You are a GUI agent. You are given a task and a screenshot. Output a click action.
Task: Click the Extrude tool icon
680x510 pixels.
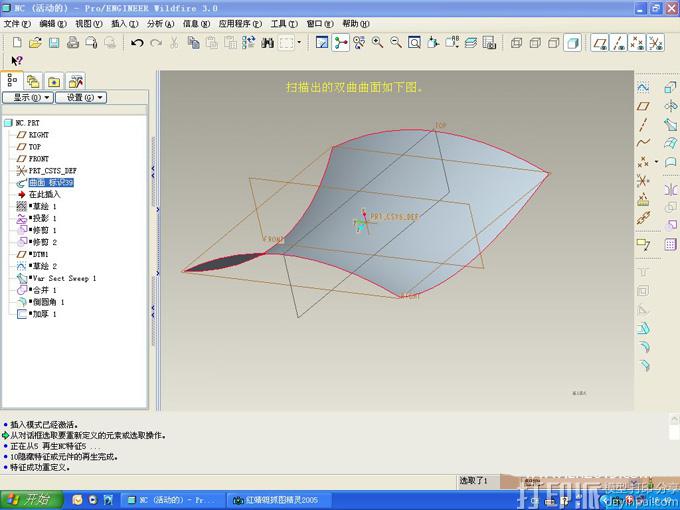(670, 87)
